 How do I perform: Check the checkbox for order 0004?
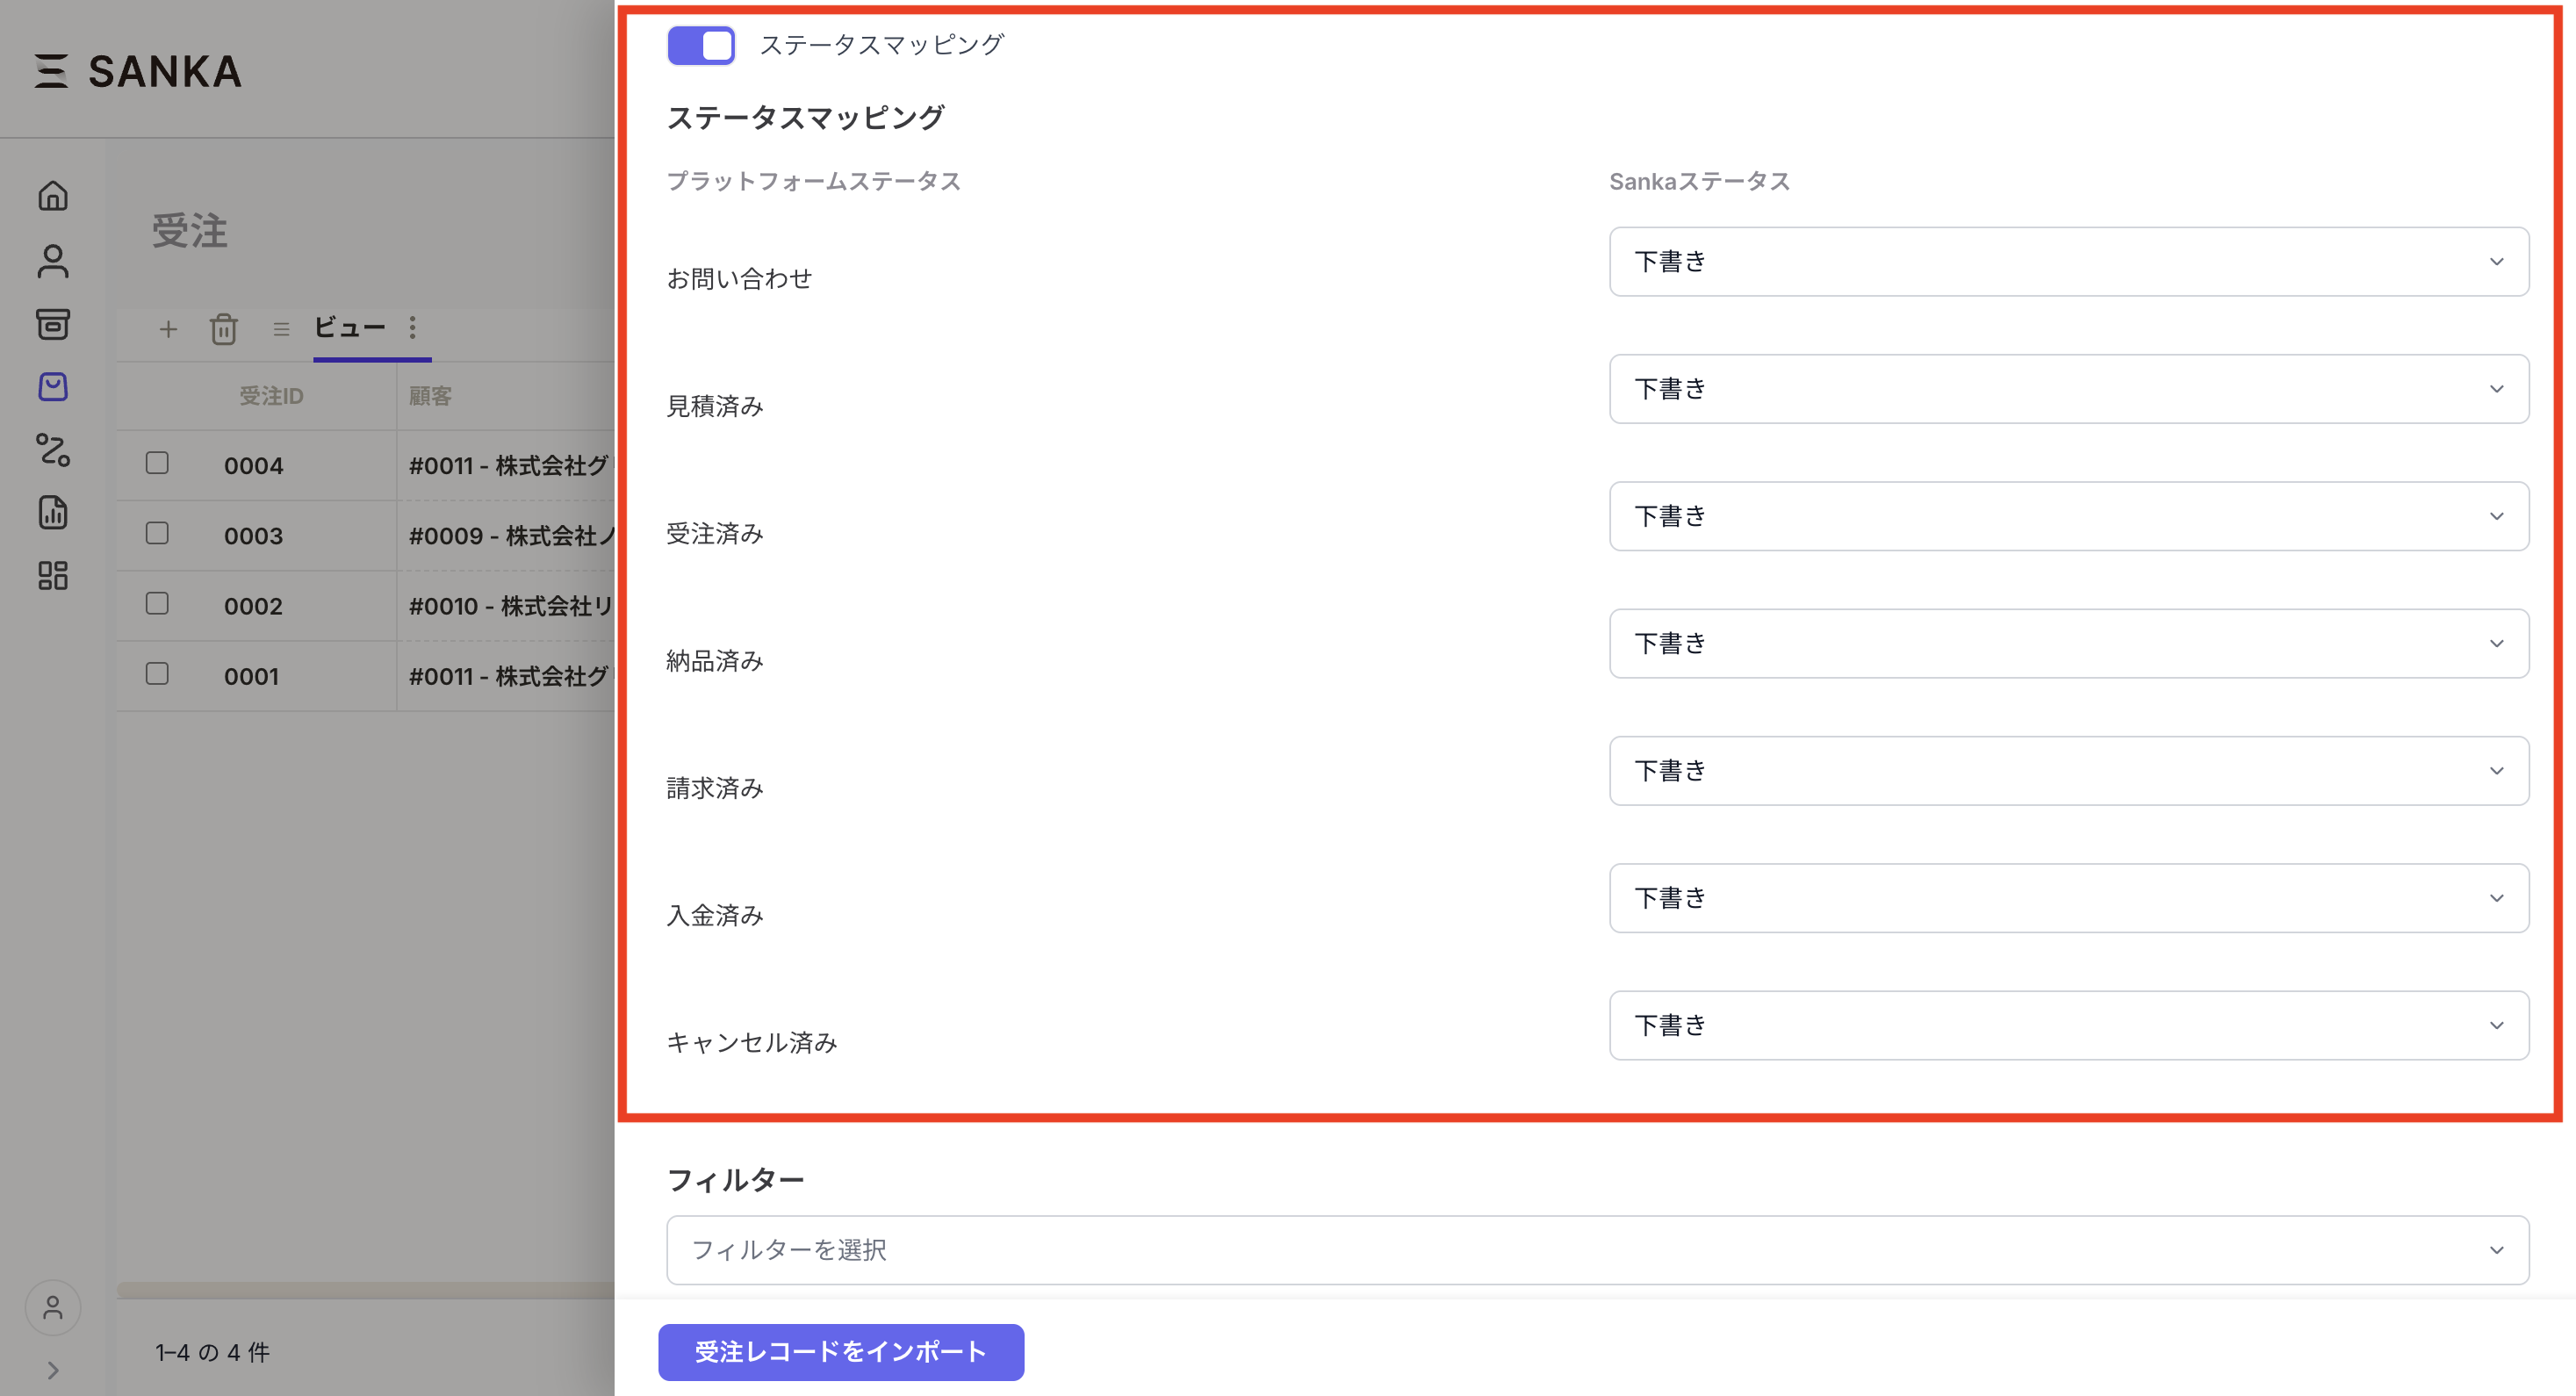click(157, 463)
